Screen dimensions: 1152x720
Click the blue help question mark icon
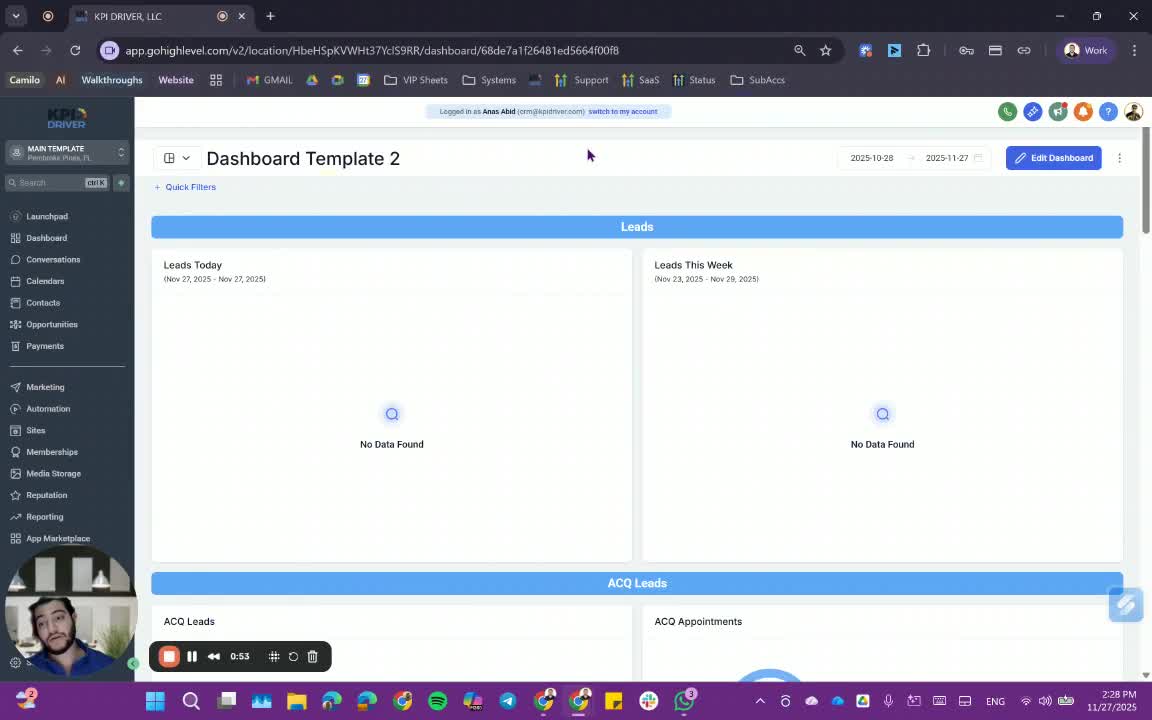1108,112
